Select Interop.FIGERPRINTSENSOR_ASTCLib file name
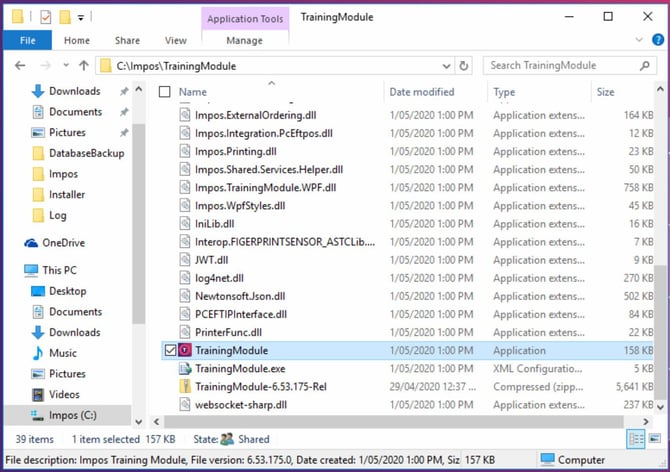The width and height of the screenshot is (670, 472). 285,242
